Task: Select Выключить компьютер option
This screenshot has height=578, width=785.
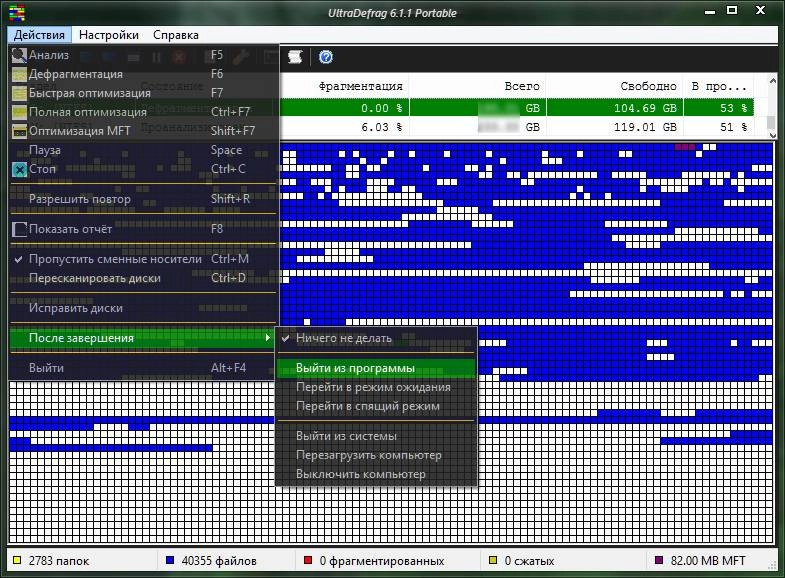Action: 375,474
